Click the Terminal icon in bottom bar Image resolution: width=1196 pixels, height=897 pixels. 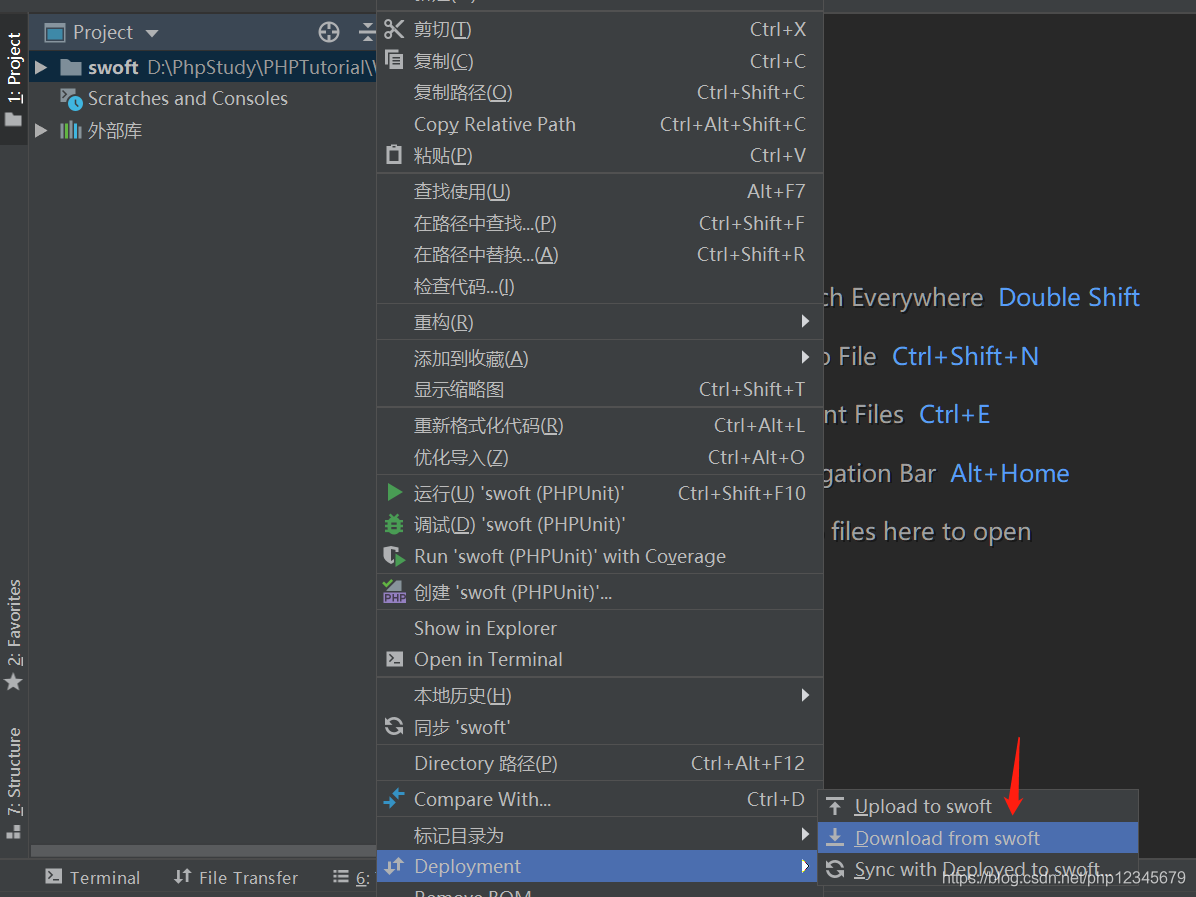[x=53, y=876]
